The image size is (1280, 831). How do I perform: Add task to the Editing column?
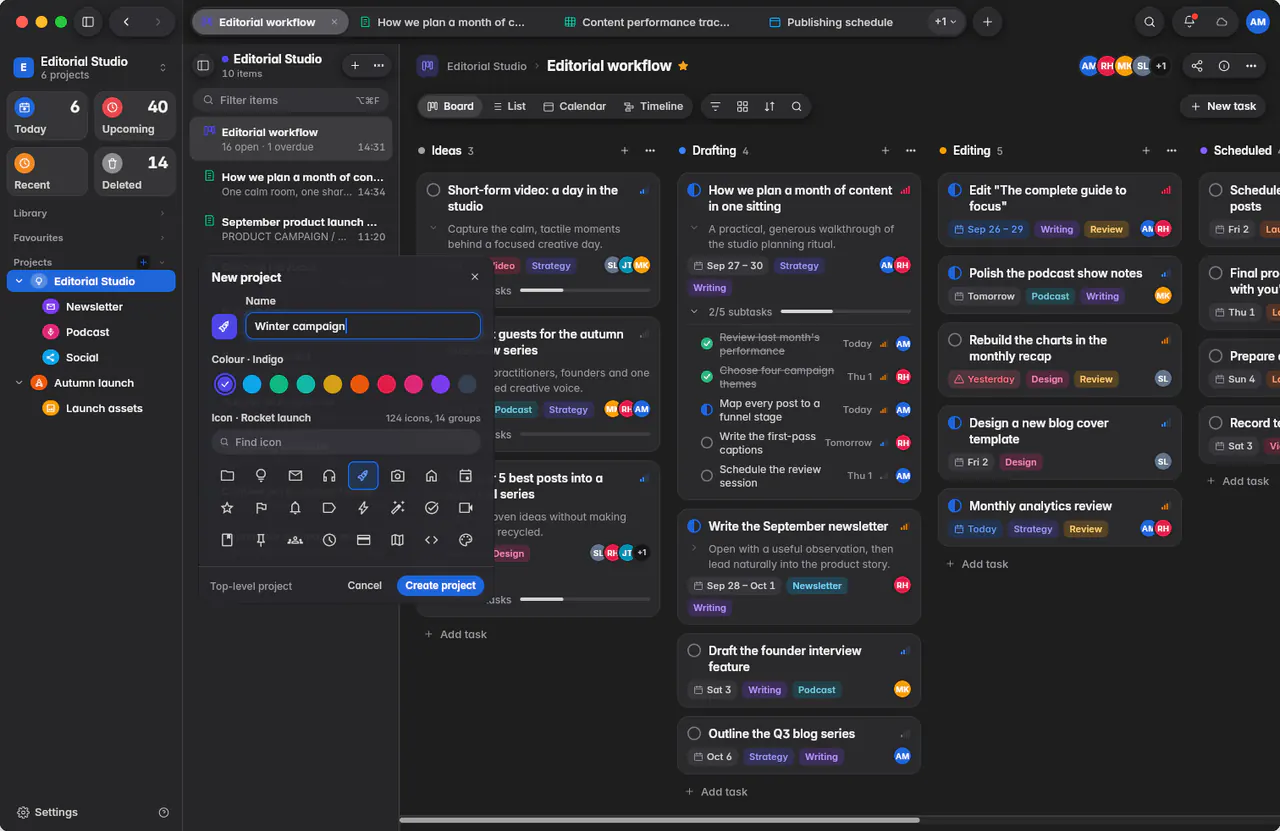point(977,564)
